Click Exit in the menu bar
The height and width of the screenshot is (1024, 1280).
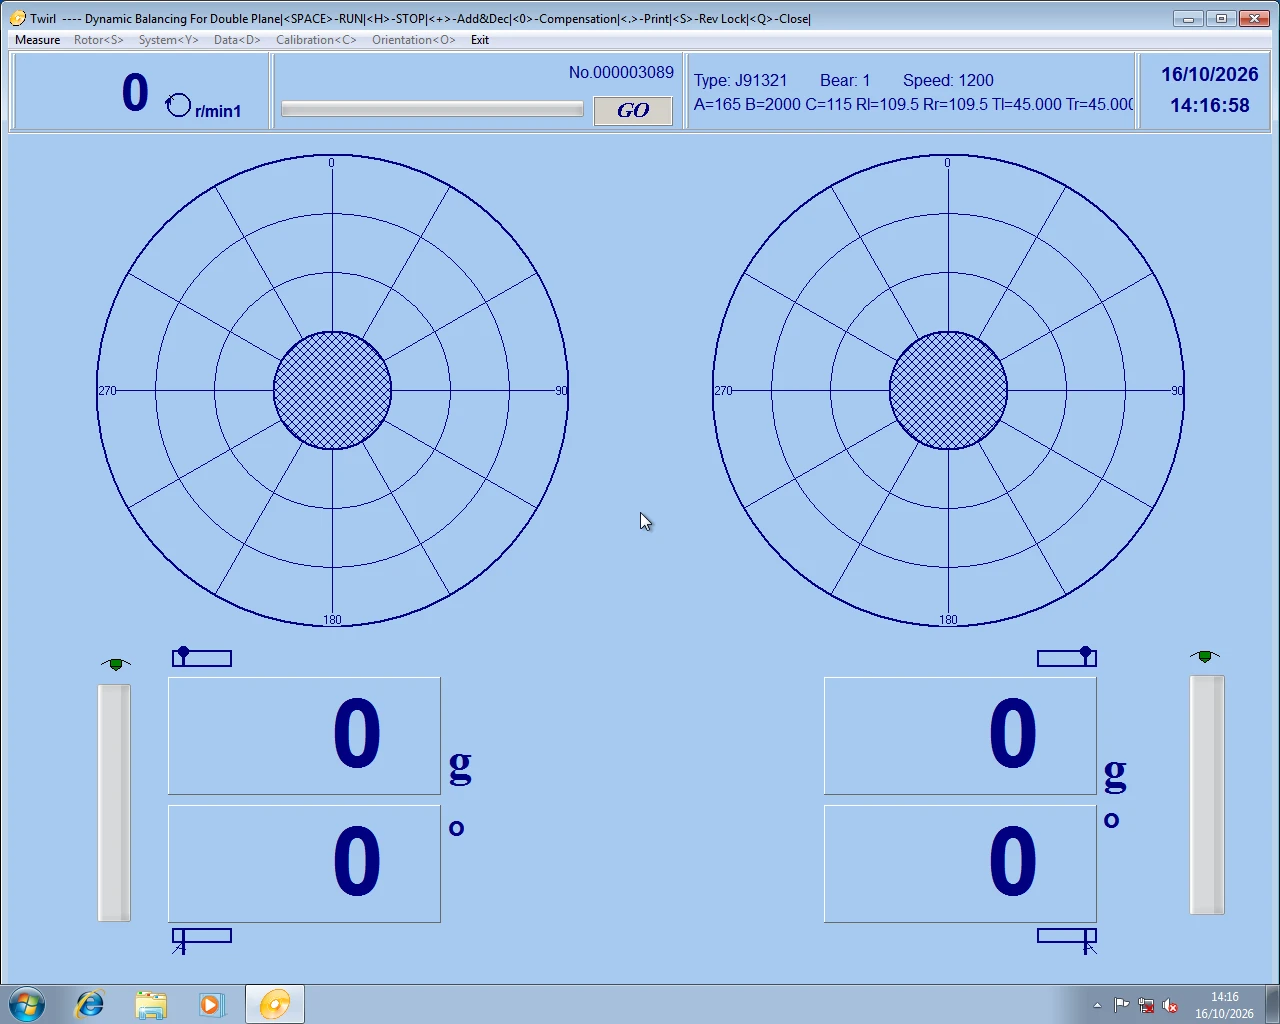point(480,40)
